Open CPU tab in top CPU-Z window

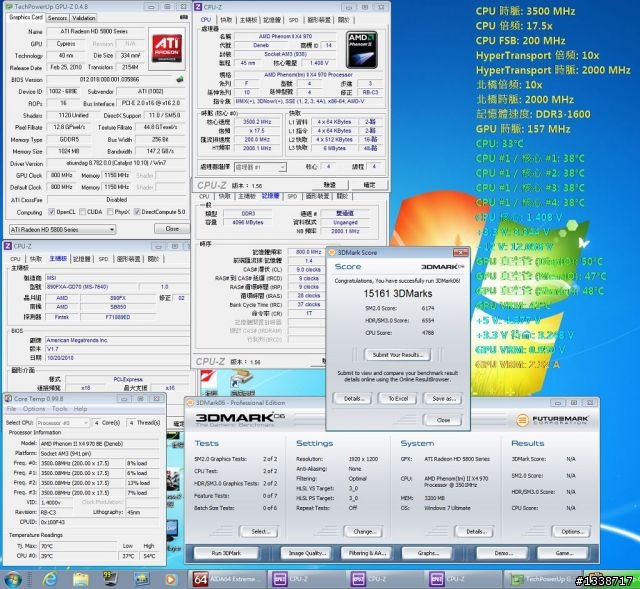(206, 20)
